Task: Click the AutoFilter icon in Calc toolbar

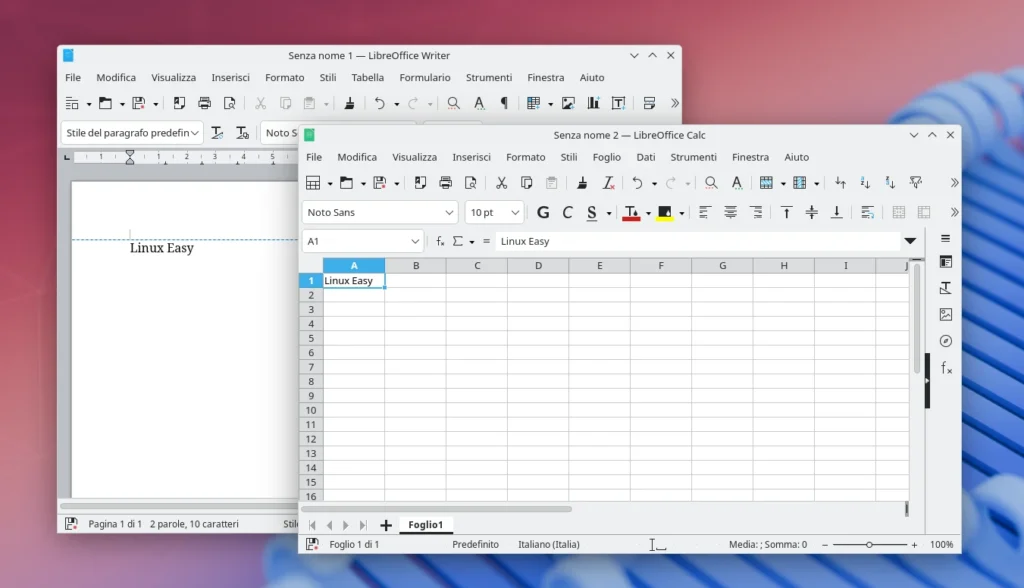Action: click(915, 183)
